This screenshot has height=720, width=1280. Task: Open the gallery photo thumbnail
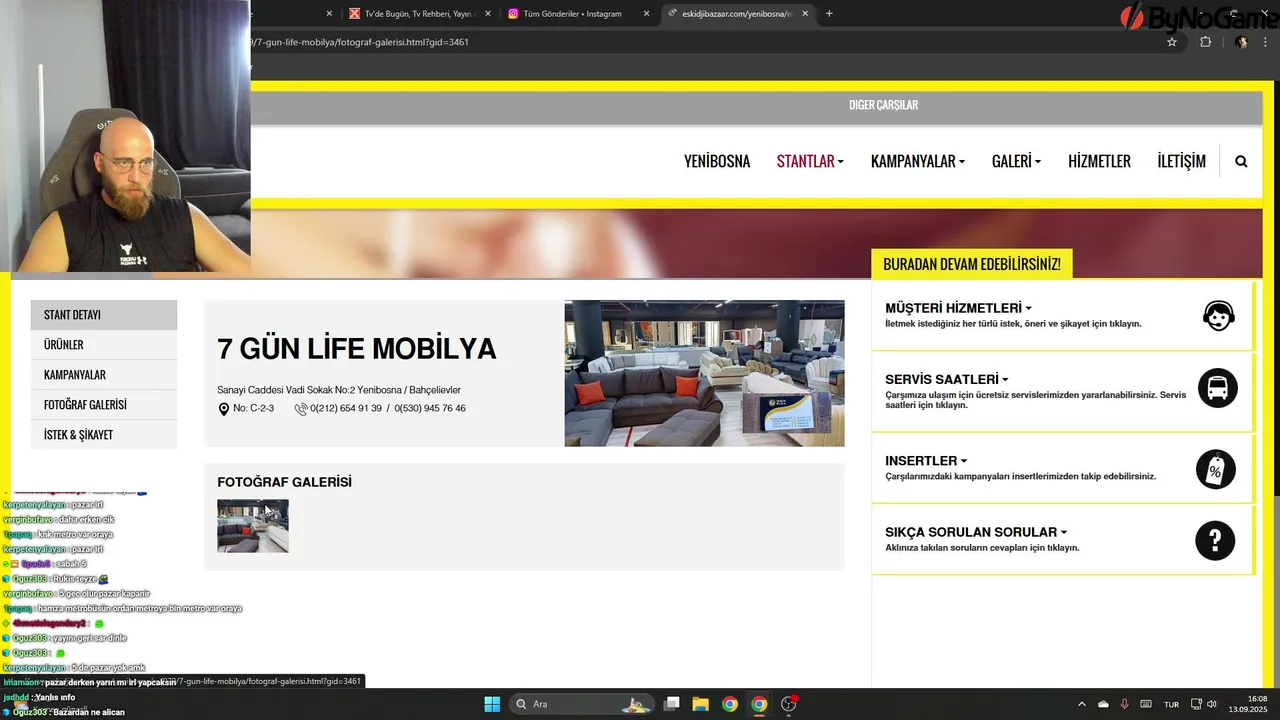(253, 526)
